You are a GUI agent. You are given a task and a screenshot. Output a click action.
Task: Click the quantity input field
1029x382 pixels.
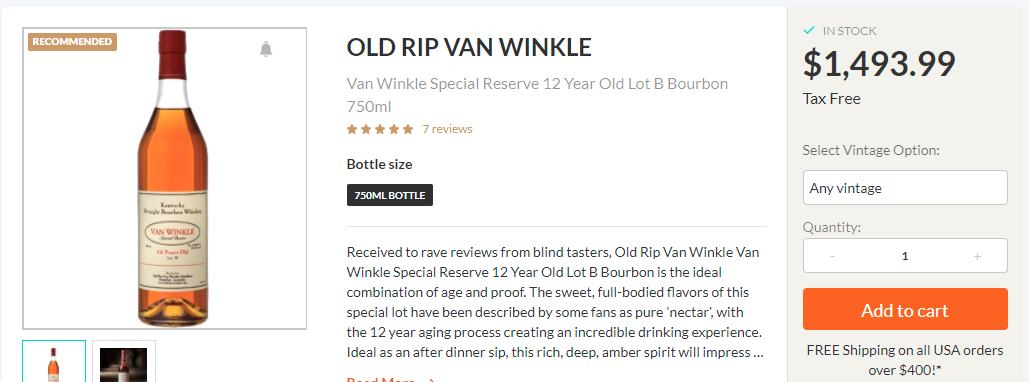[x=905, y=256]
